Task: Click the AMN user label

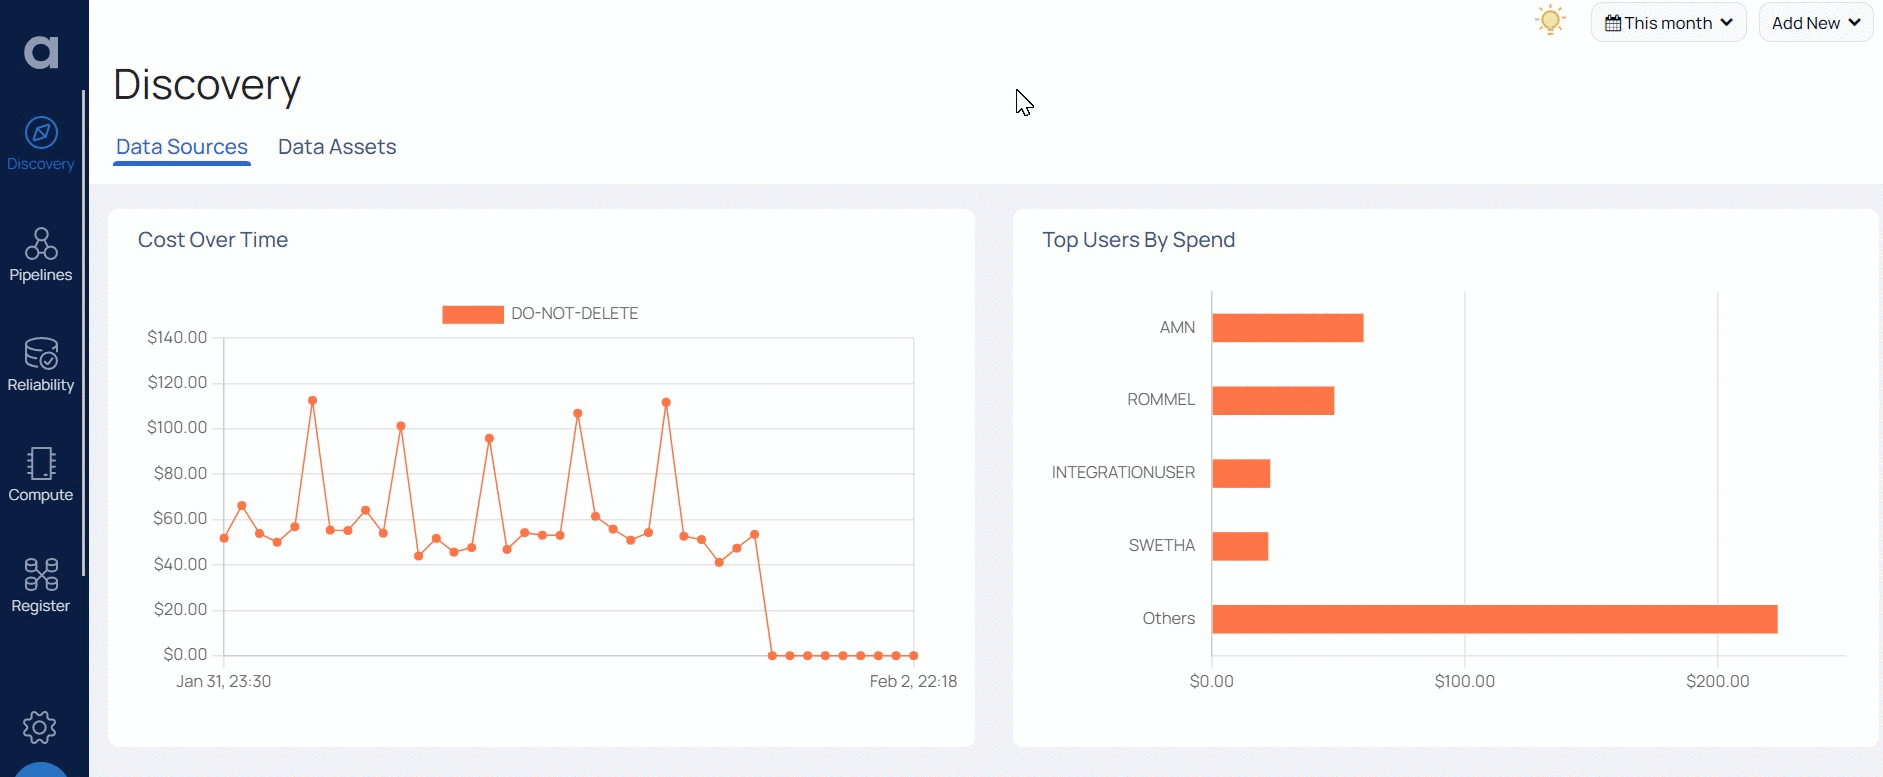Action: pyautogui.click(x=1177, y=328)
